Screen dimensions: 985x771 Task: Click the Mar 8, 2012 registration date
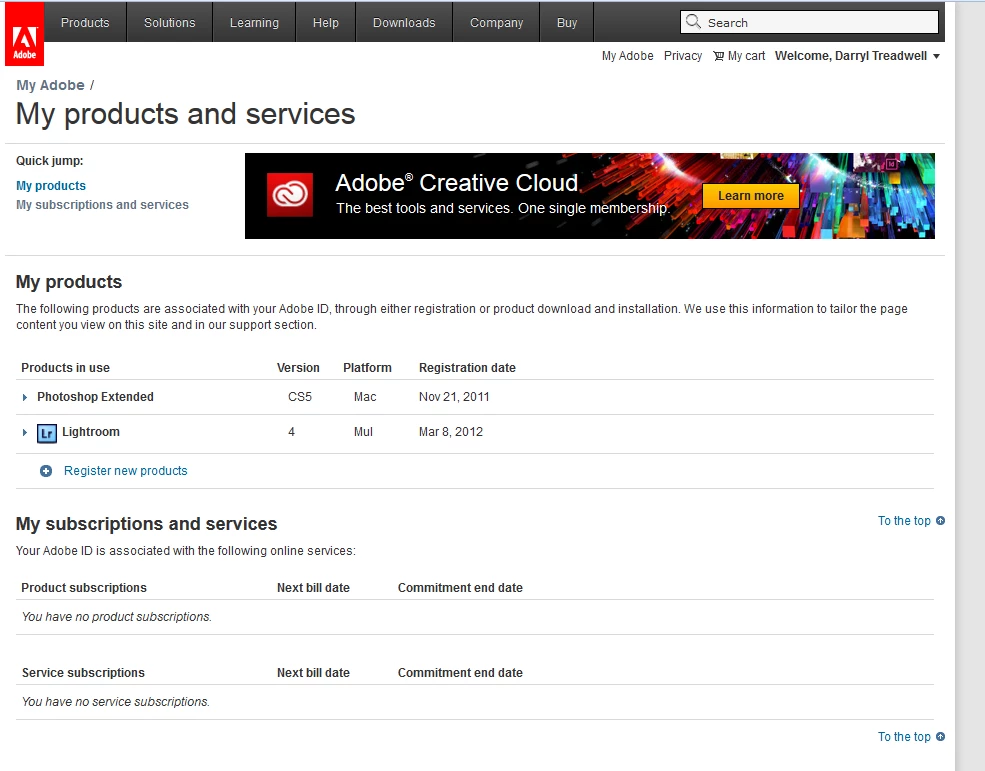451,432
